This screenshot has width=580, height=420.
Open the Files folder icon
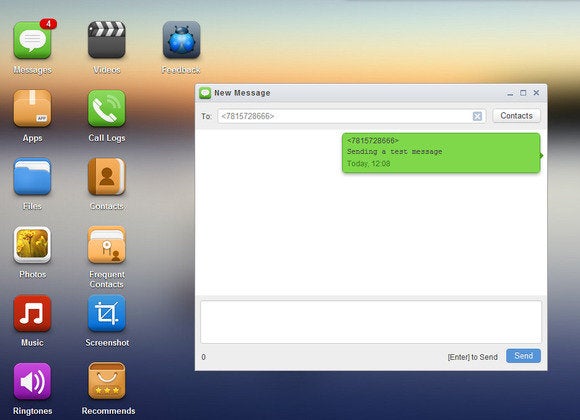[32, 177]
